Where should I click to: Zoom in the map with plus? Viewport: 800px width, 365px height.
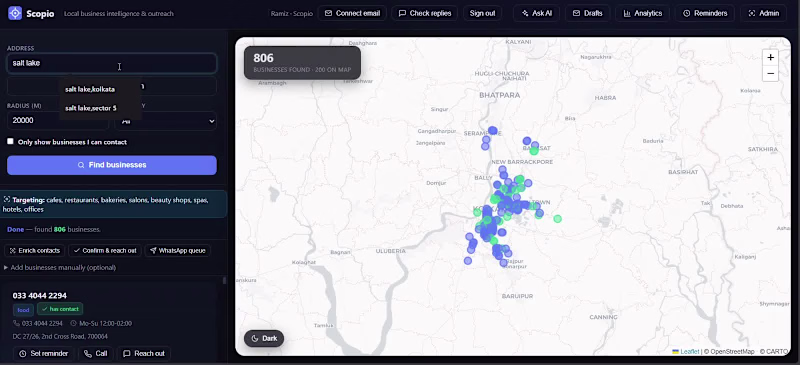pos(770,57)
